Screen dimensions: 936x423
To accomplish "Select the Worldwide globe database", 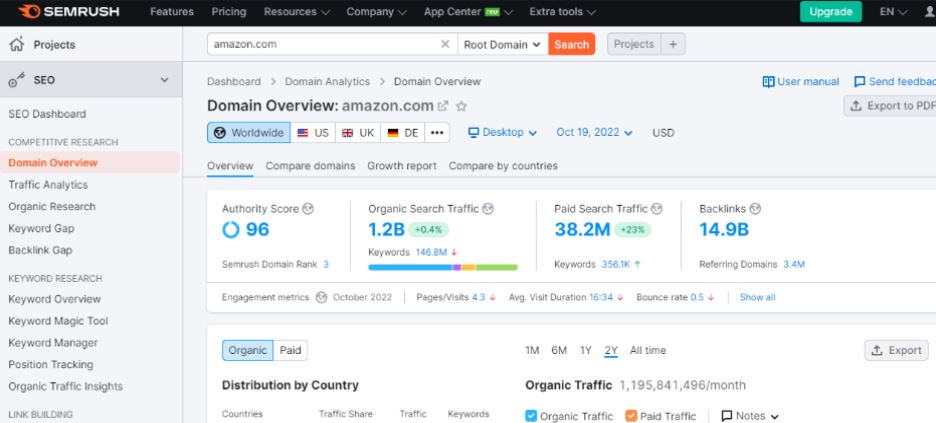I will (x=249, y=132).
